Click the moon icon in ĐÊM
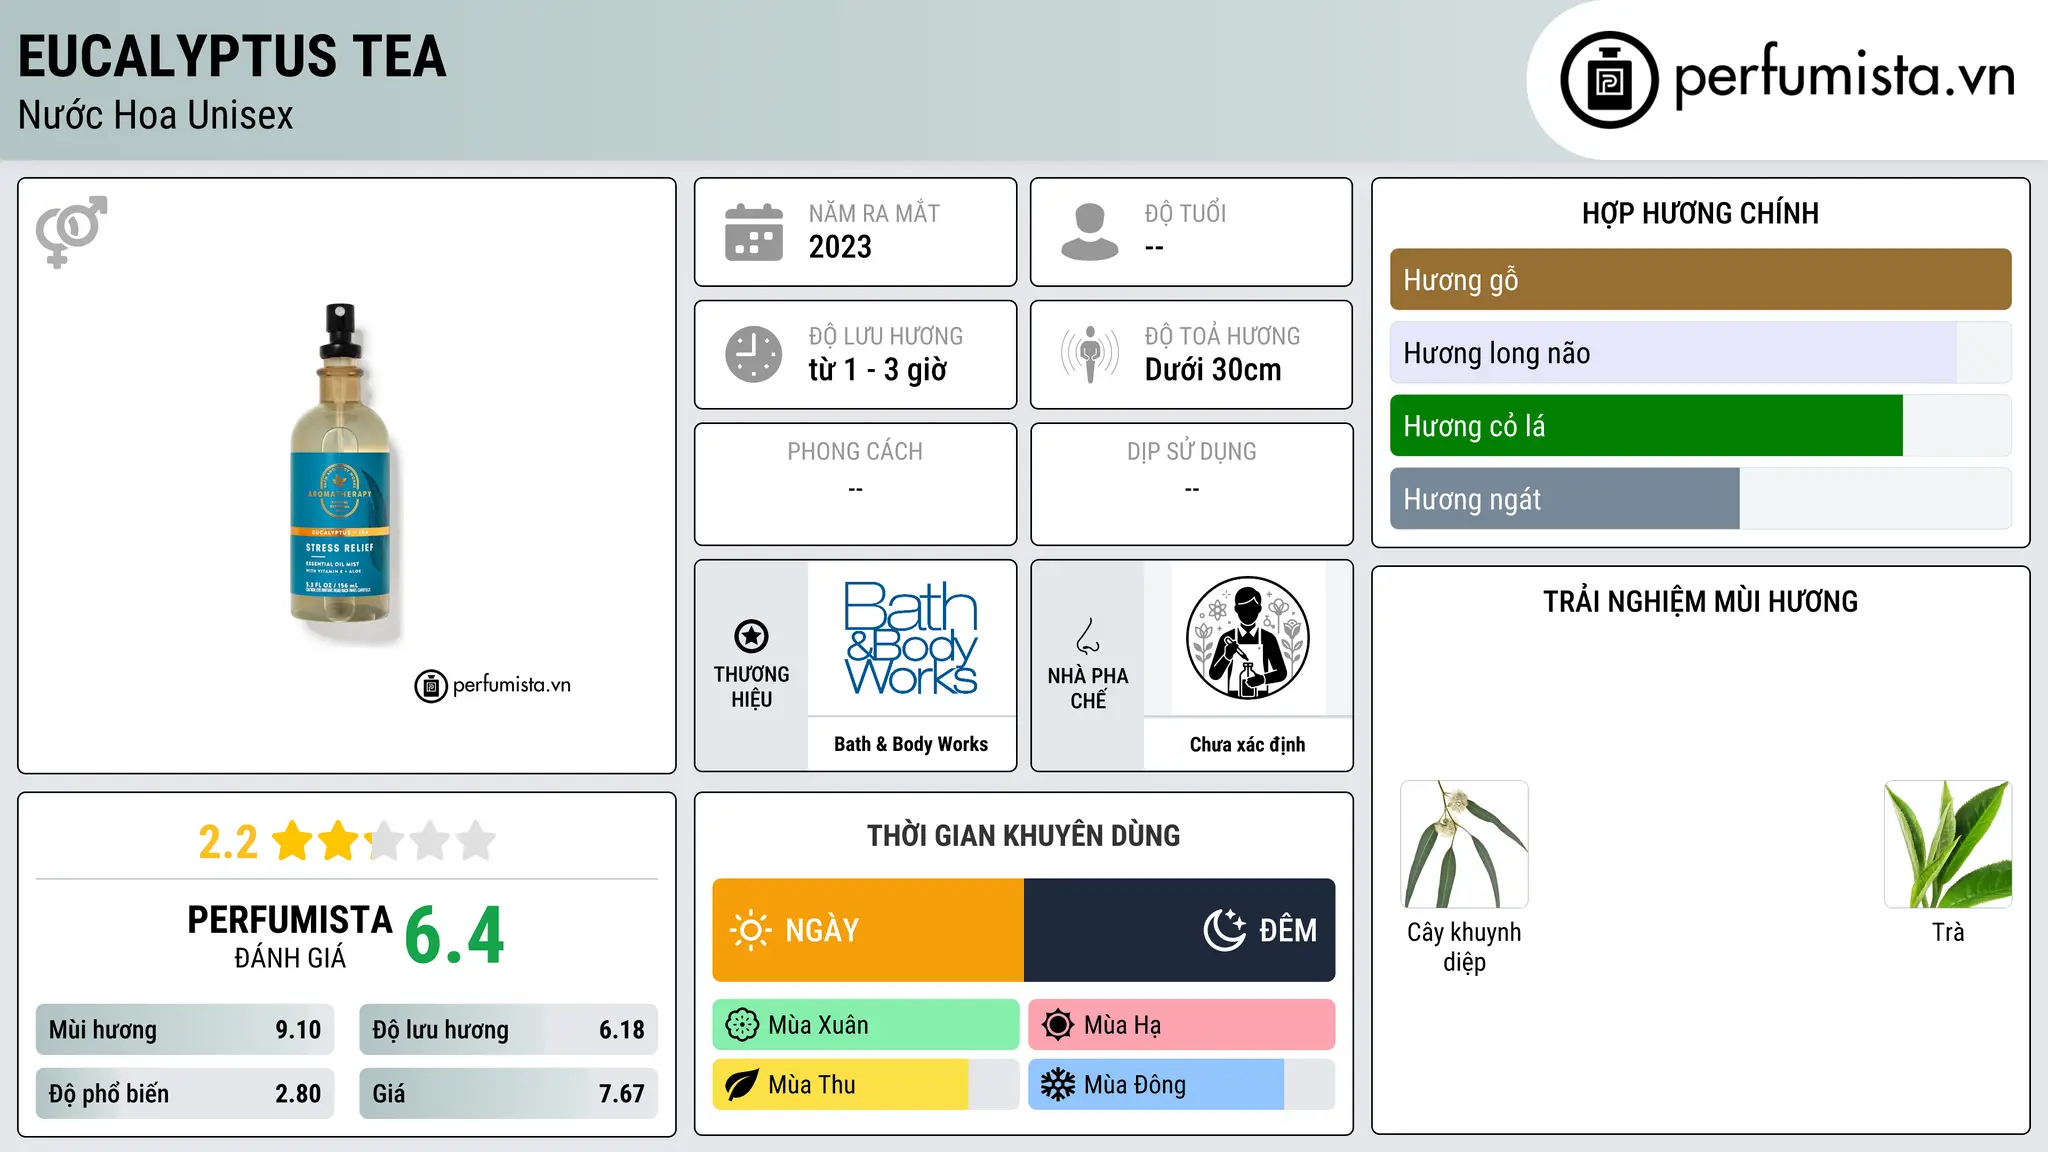 (x=1225, y=930)
